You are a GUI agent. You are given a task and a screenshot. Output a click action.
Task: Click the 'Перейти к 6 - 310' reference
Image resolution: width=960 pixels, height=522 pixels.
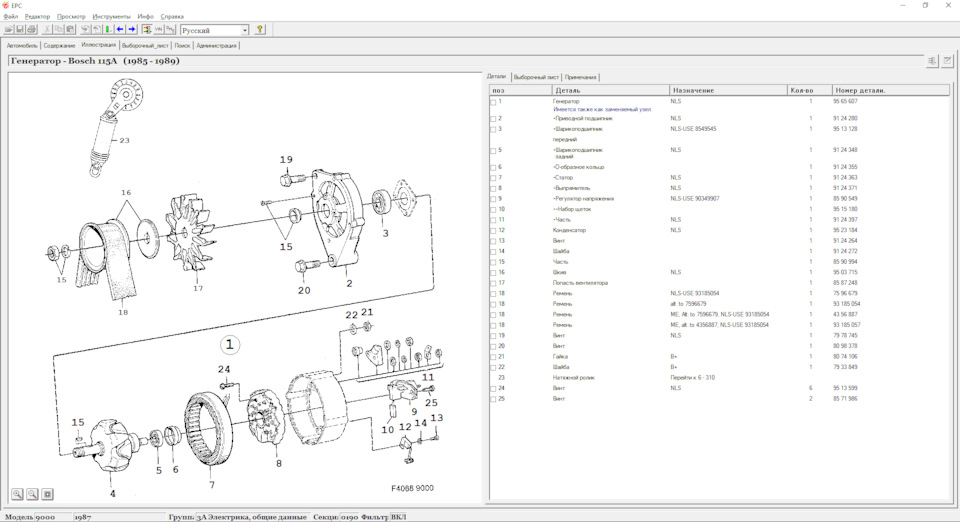tap(694, 378)
